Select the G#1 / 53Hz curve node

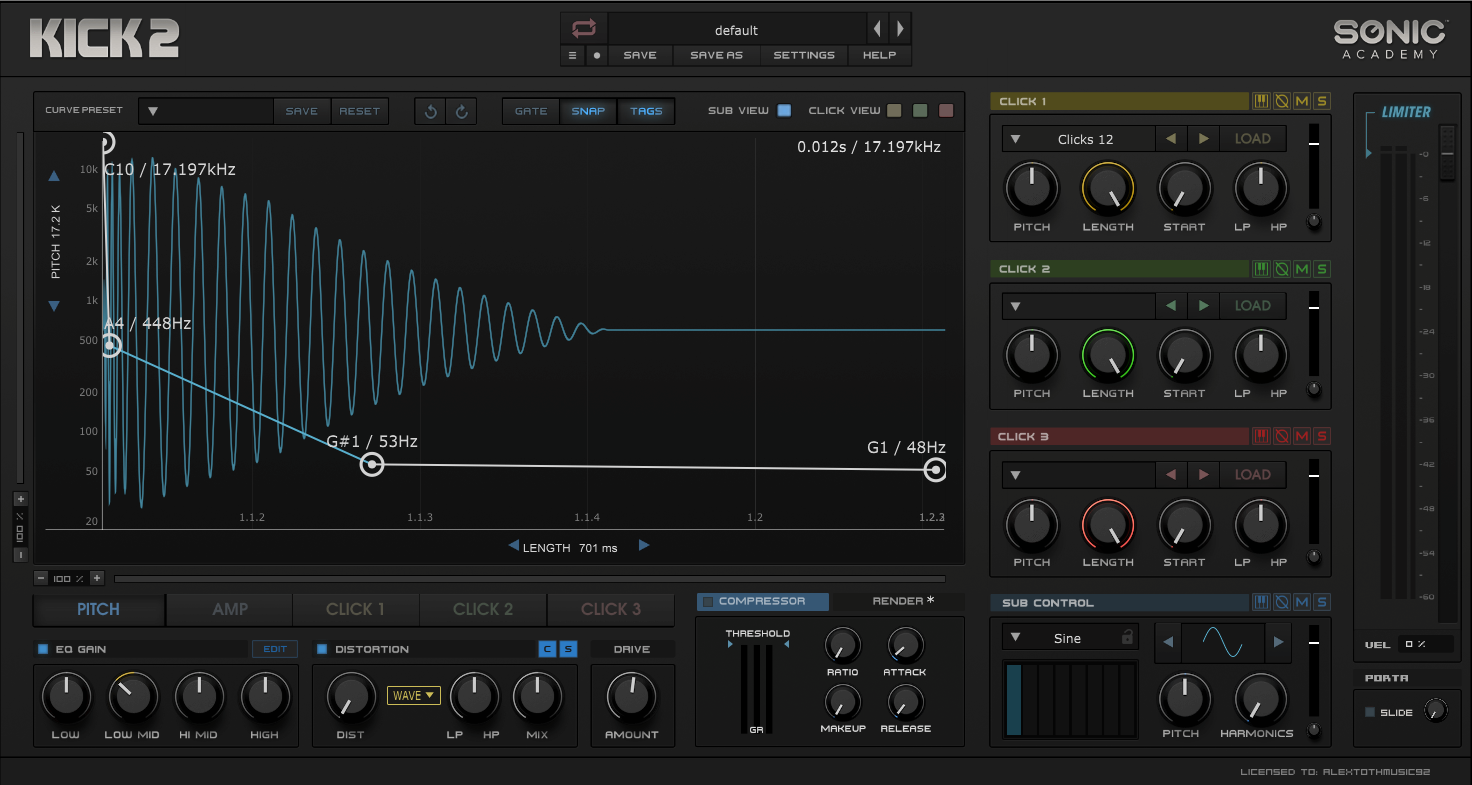click(x=372, y=464)
